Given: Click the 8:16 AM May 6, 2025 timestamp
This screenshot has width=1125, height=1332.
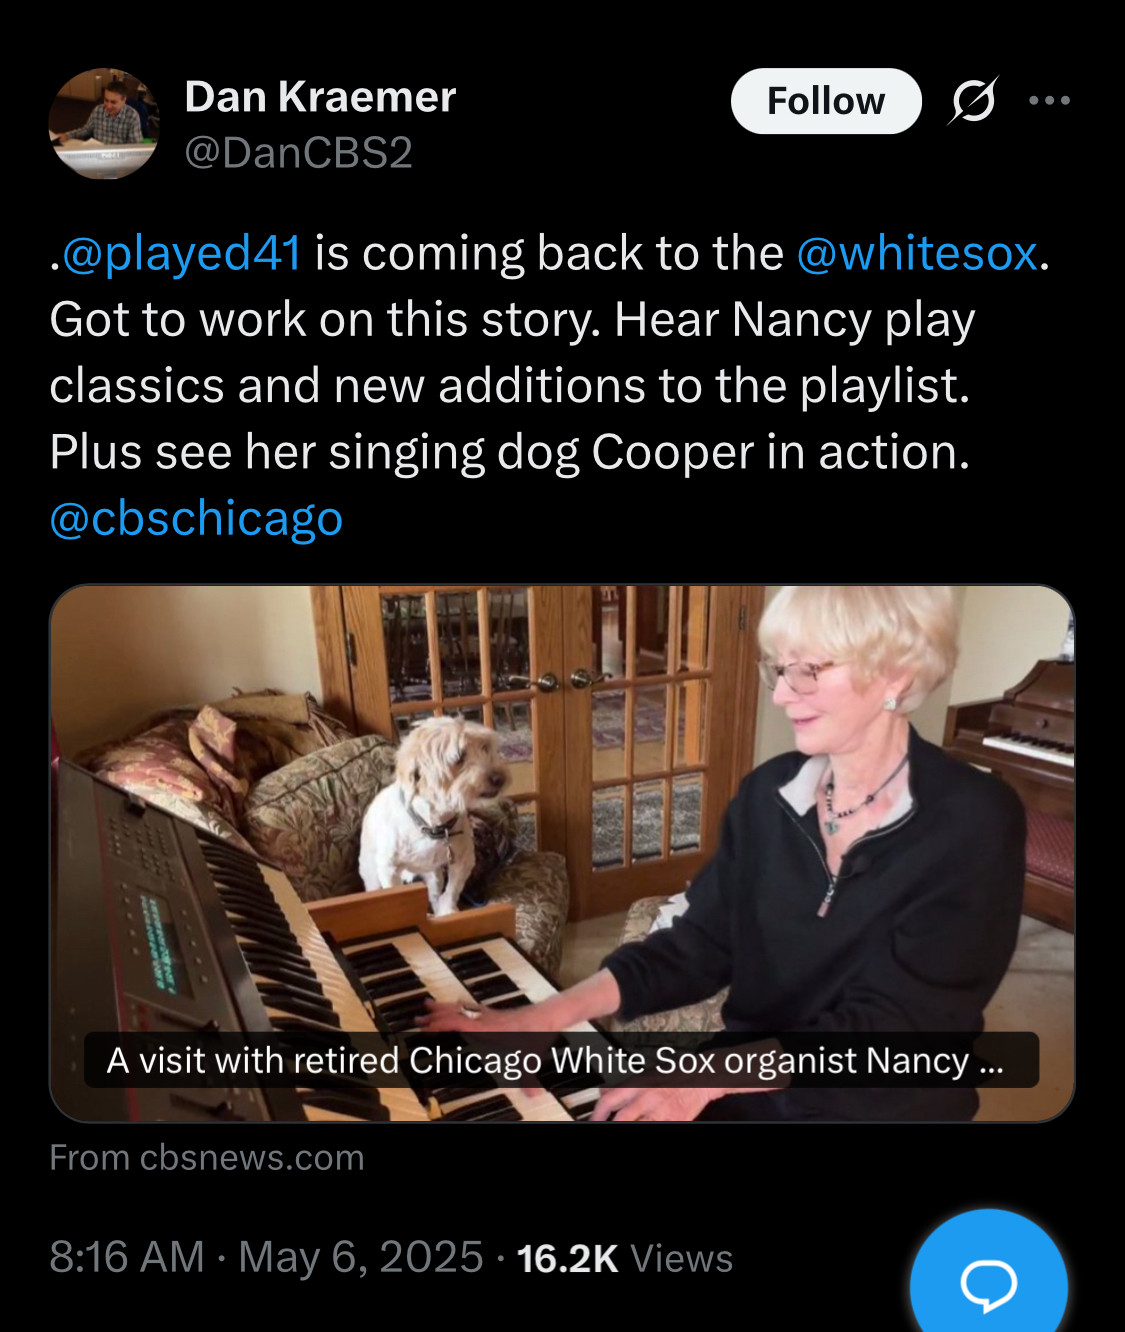Looking at the screenshot, I should click(266, 1257).
